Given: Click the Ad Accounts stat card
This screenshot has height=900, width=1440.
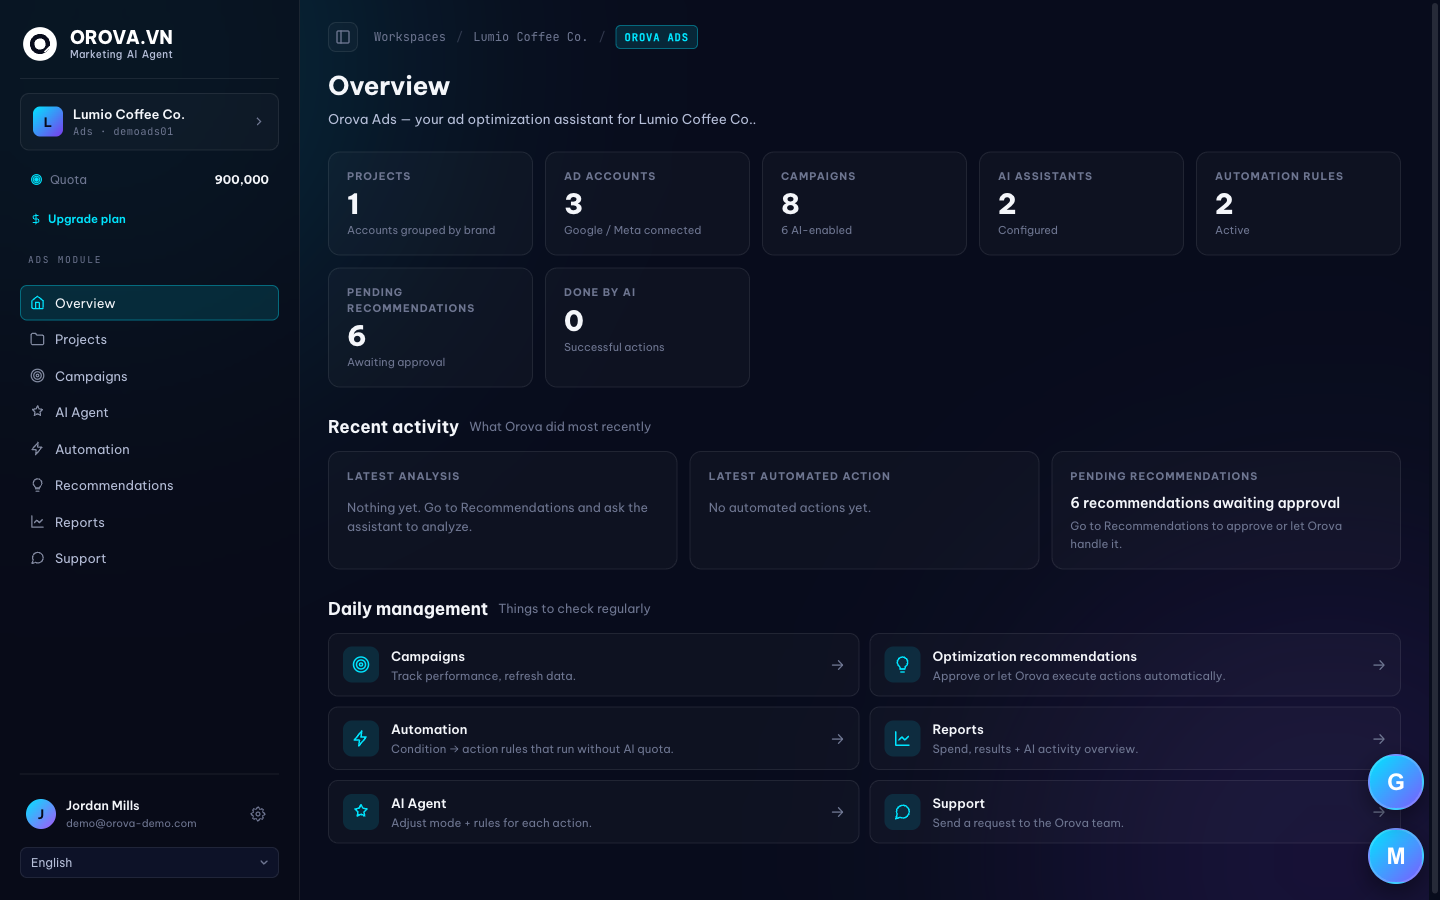Looking at the screenshot, I should (647, 203).
